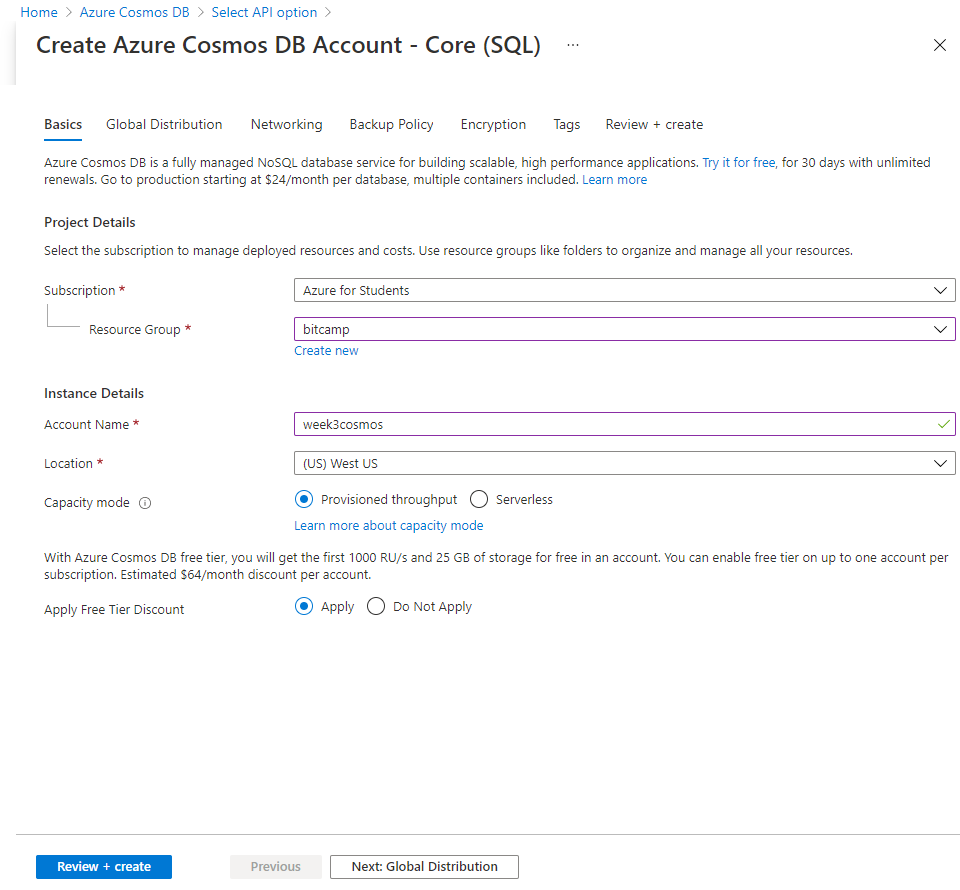Go to the Tags tab
This screenshot has height=890, width=960.
coord(567,124)
